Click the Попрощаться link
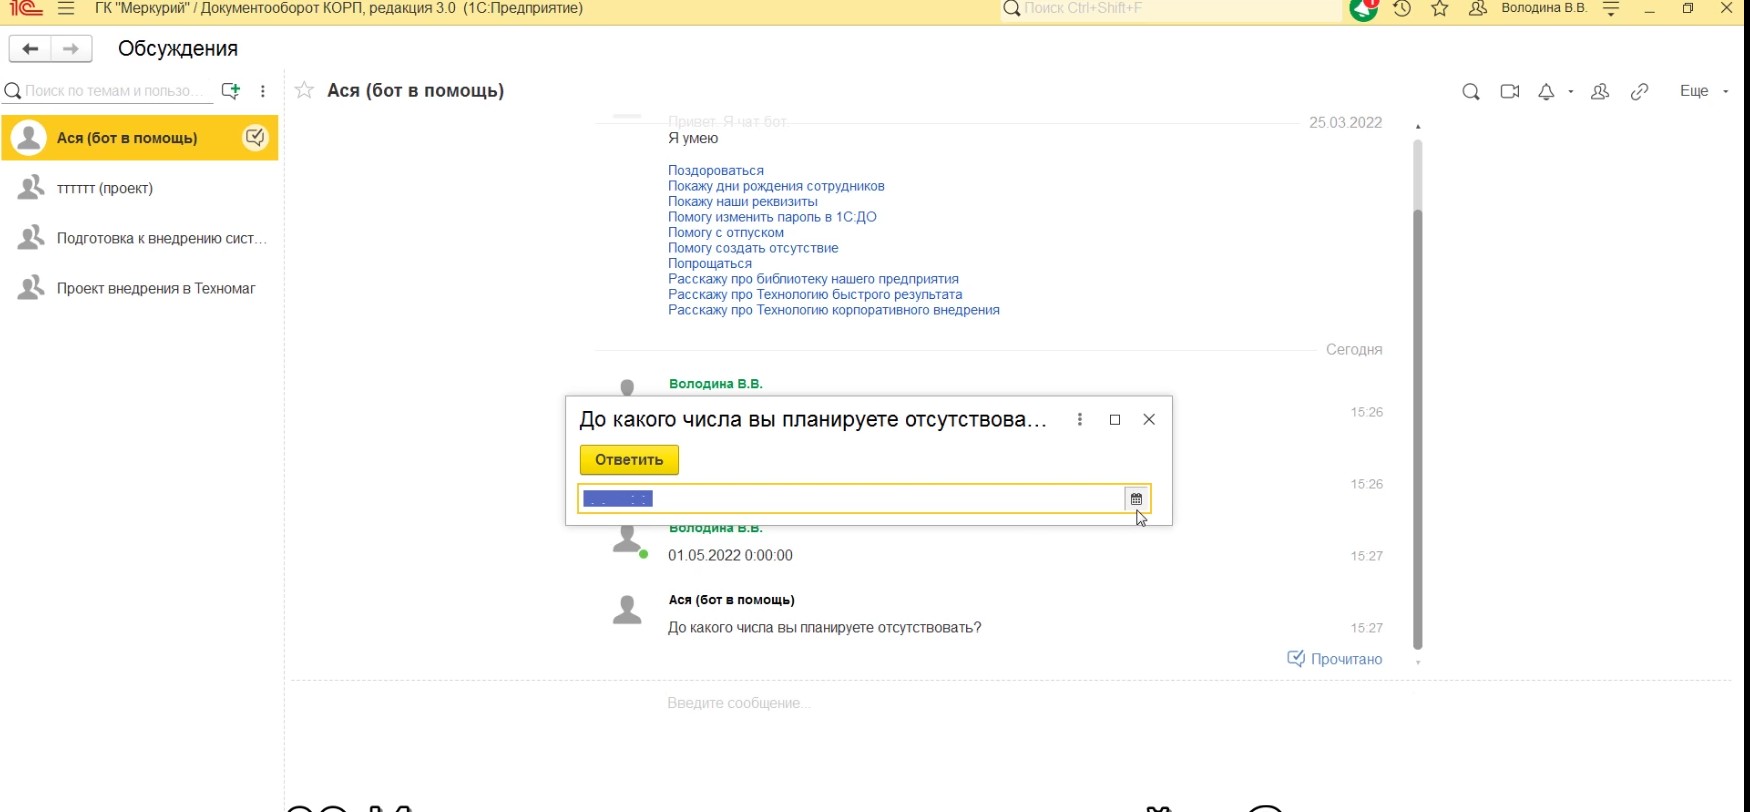1750x812 pixels. (710, 264)
